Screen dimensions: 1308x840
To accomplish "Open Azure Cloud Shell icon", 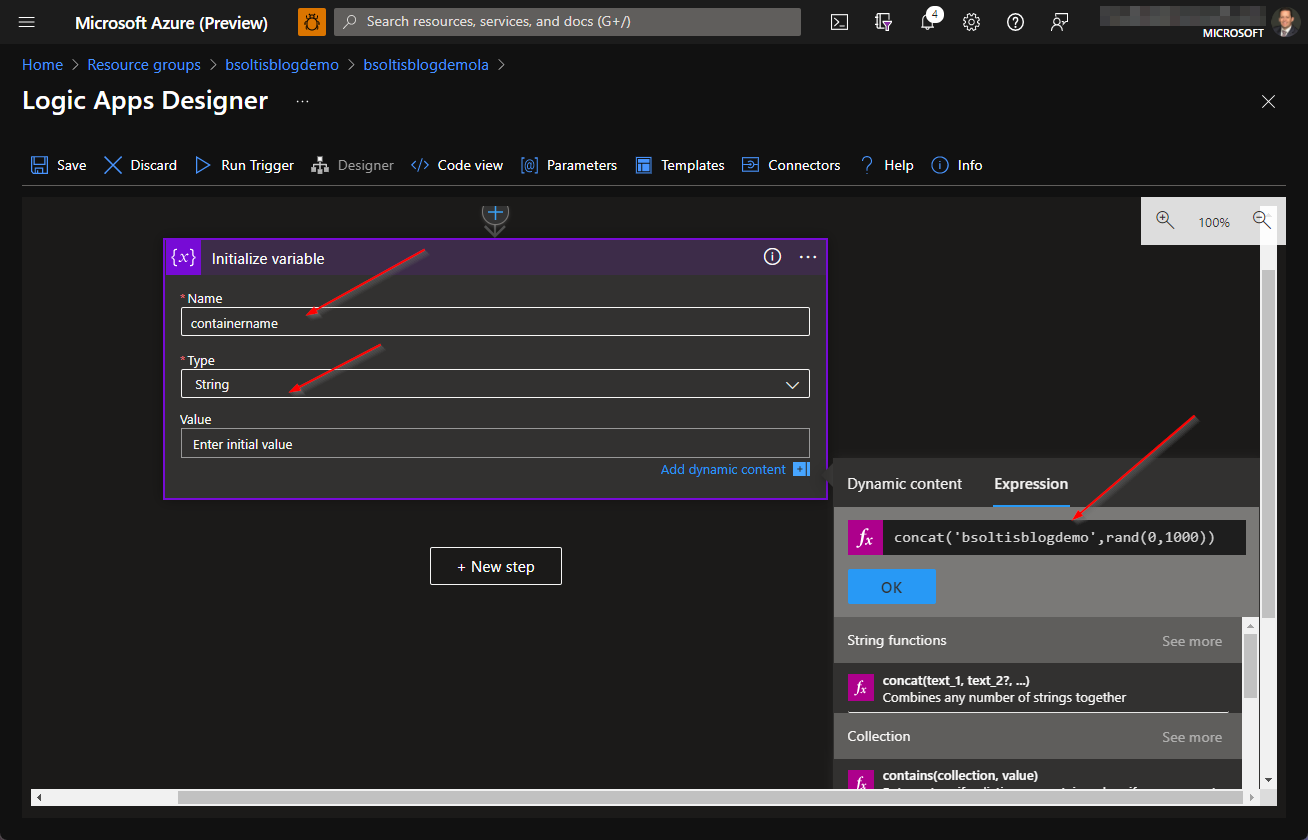I will 840,22.
